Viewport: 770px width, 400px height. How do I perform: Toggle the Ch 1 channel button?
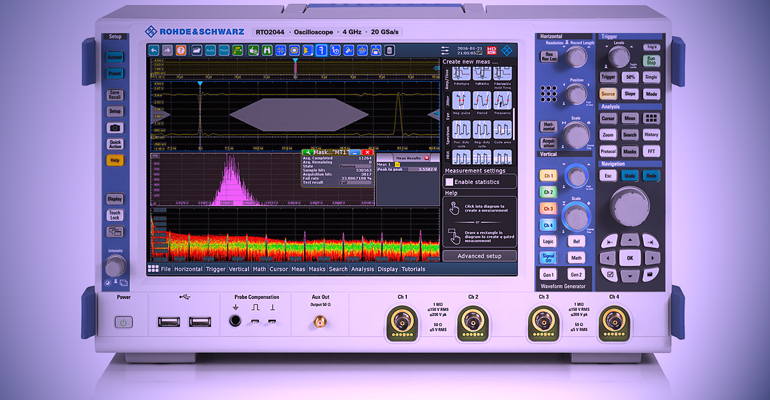pos(547,176)
